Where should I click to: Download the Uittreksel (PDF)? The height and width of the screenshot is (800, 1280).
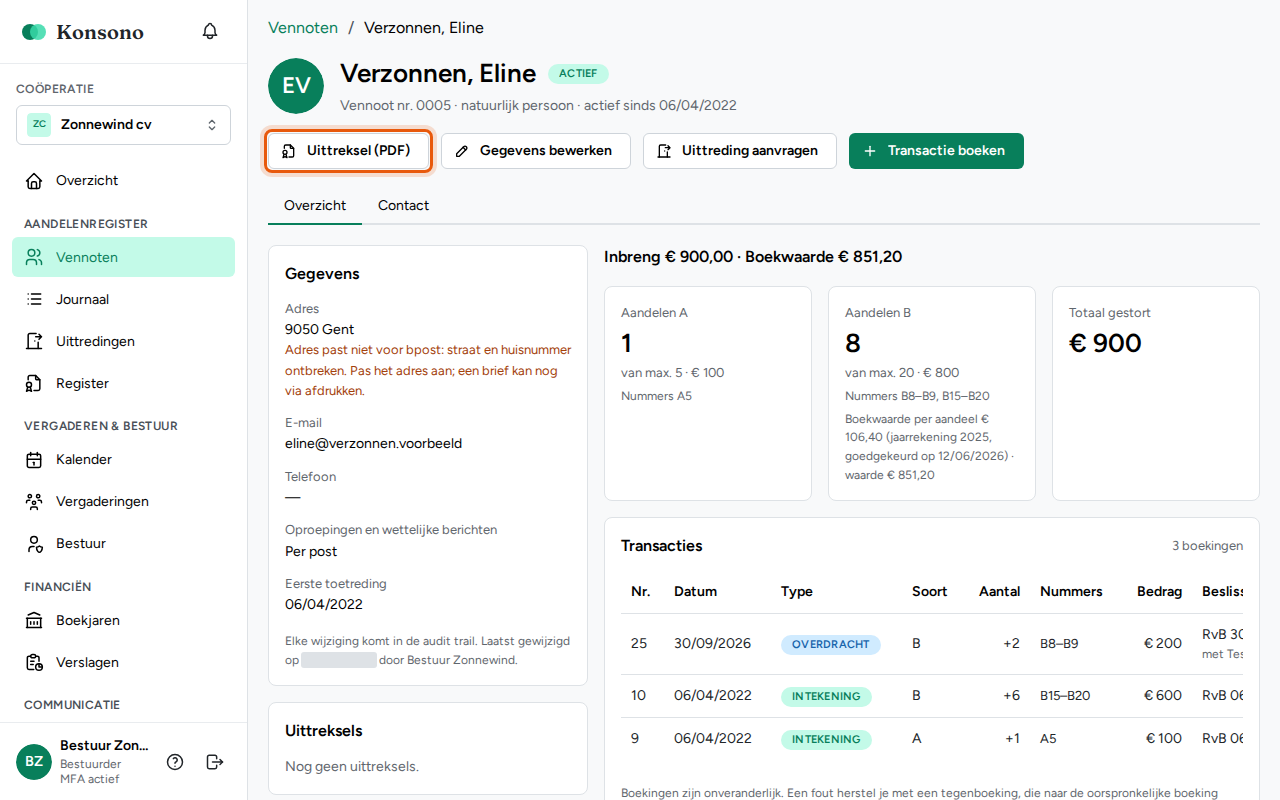348,151
